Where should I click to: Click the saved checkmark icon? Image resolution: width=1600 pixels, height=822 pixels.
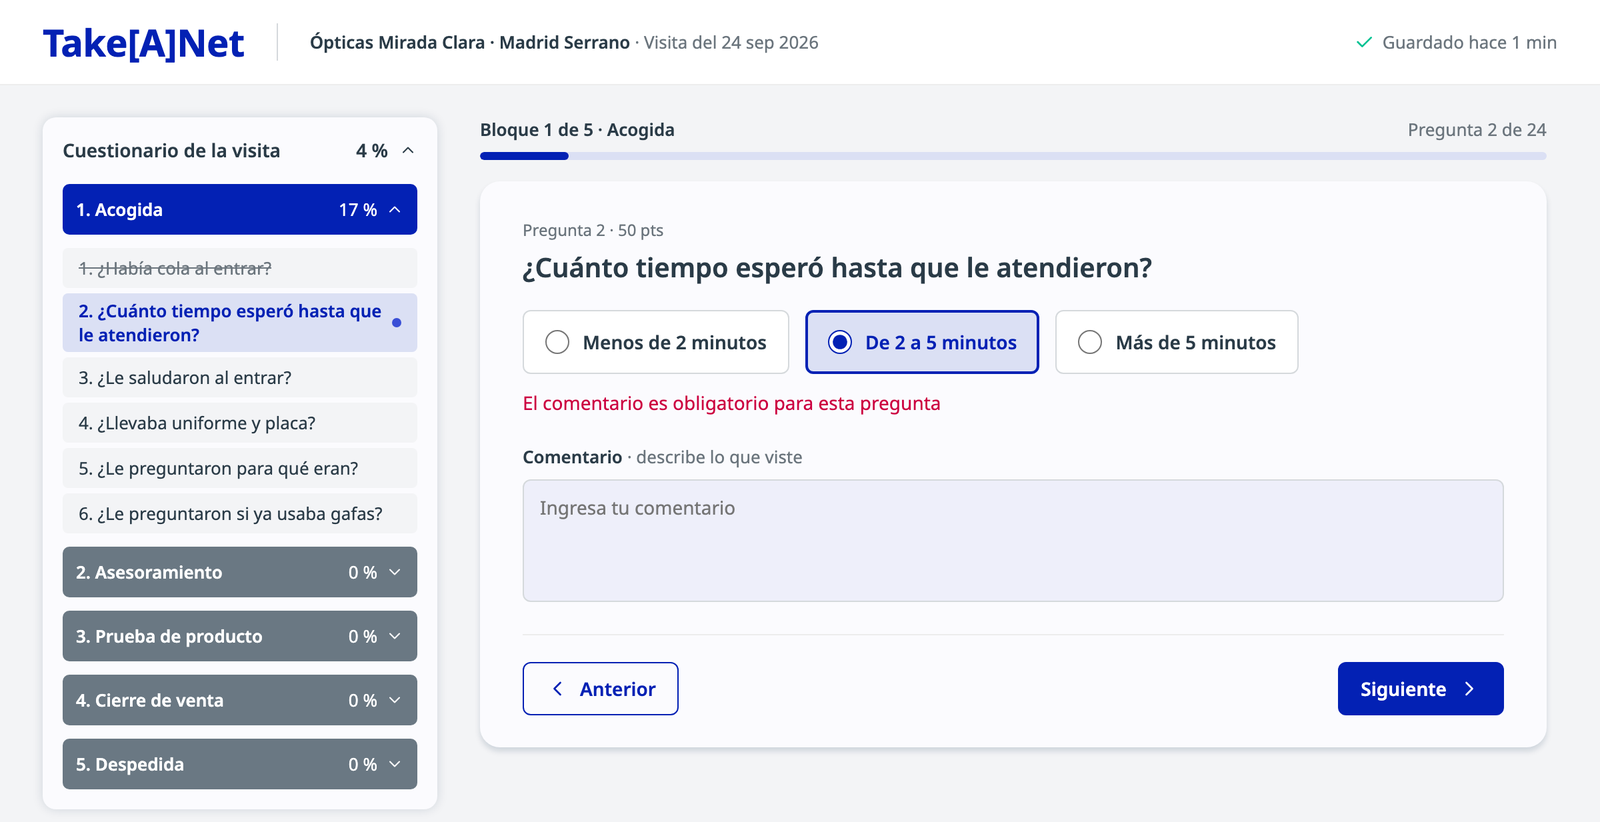[1363, 42]
